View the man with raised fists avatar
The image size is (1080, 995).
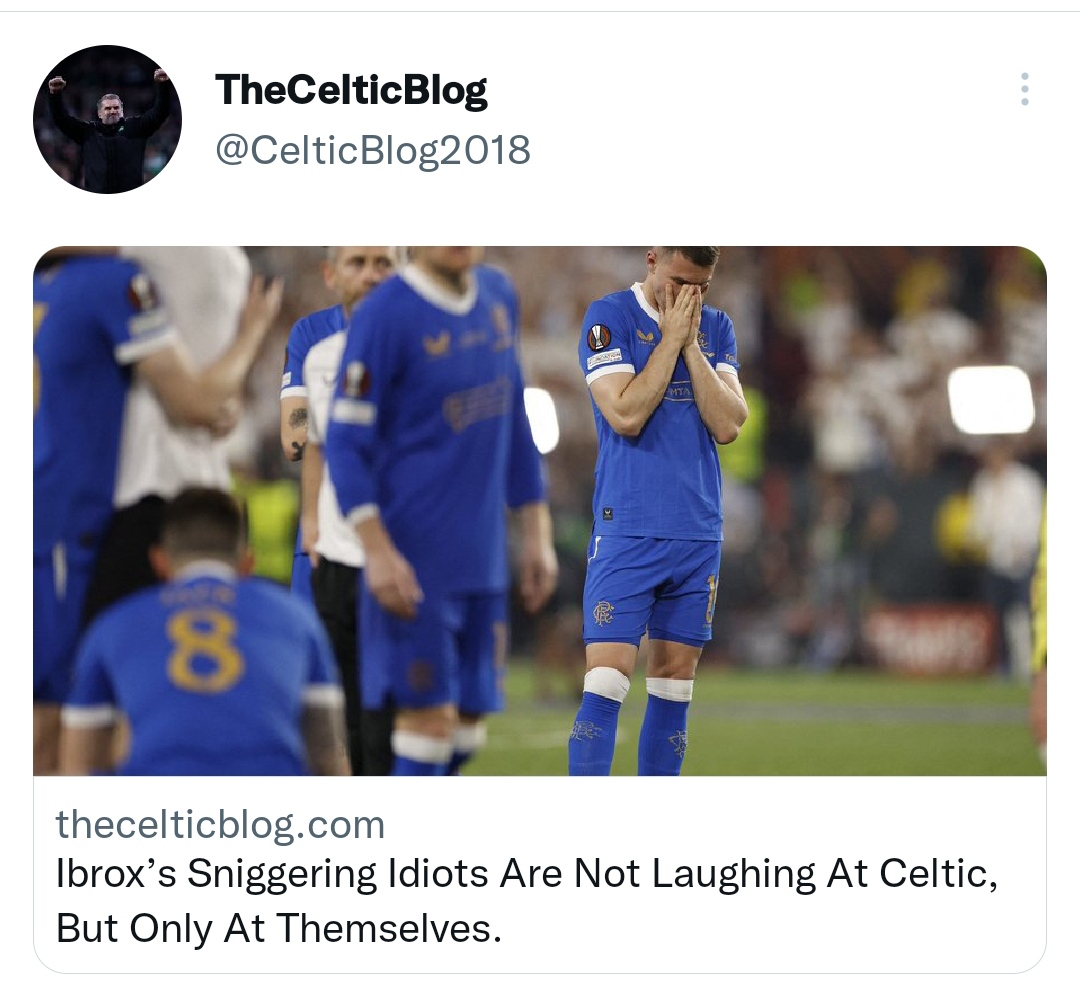pos(107,119)
